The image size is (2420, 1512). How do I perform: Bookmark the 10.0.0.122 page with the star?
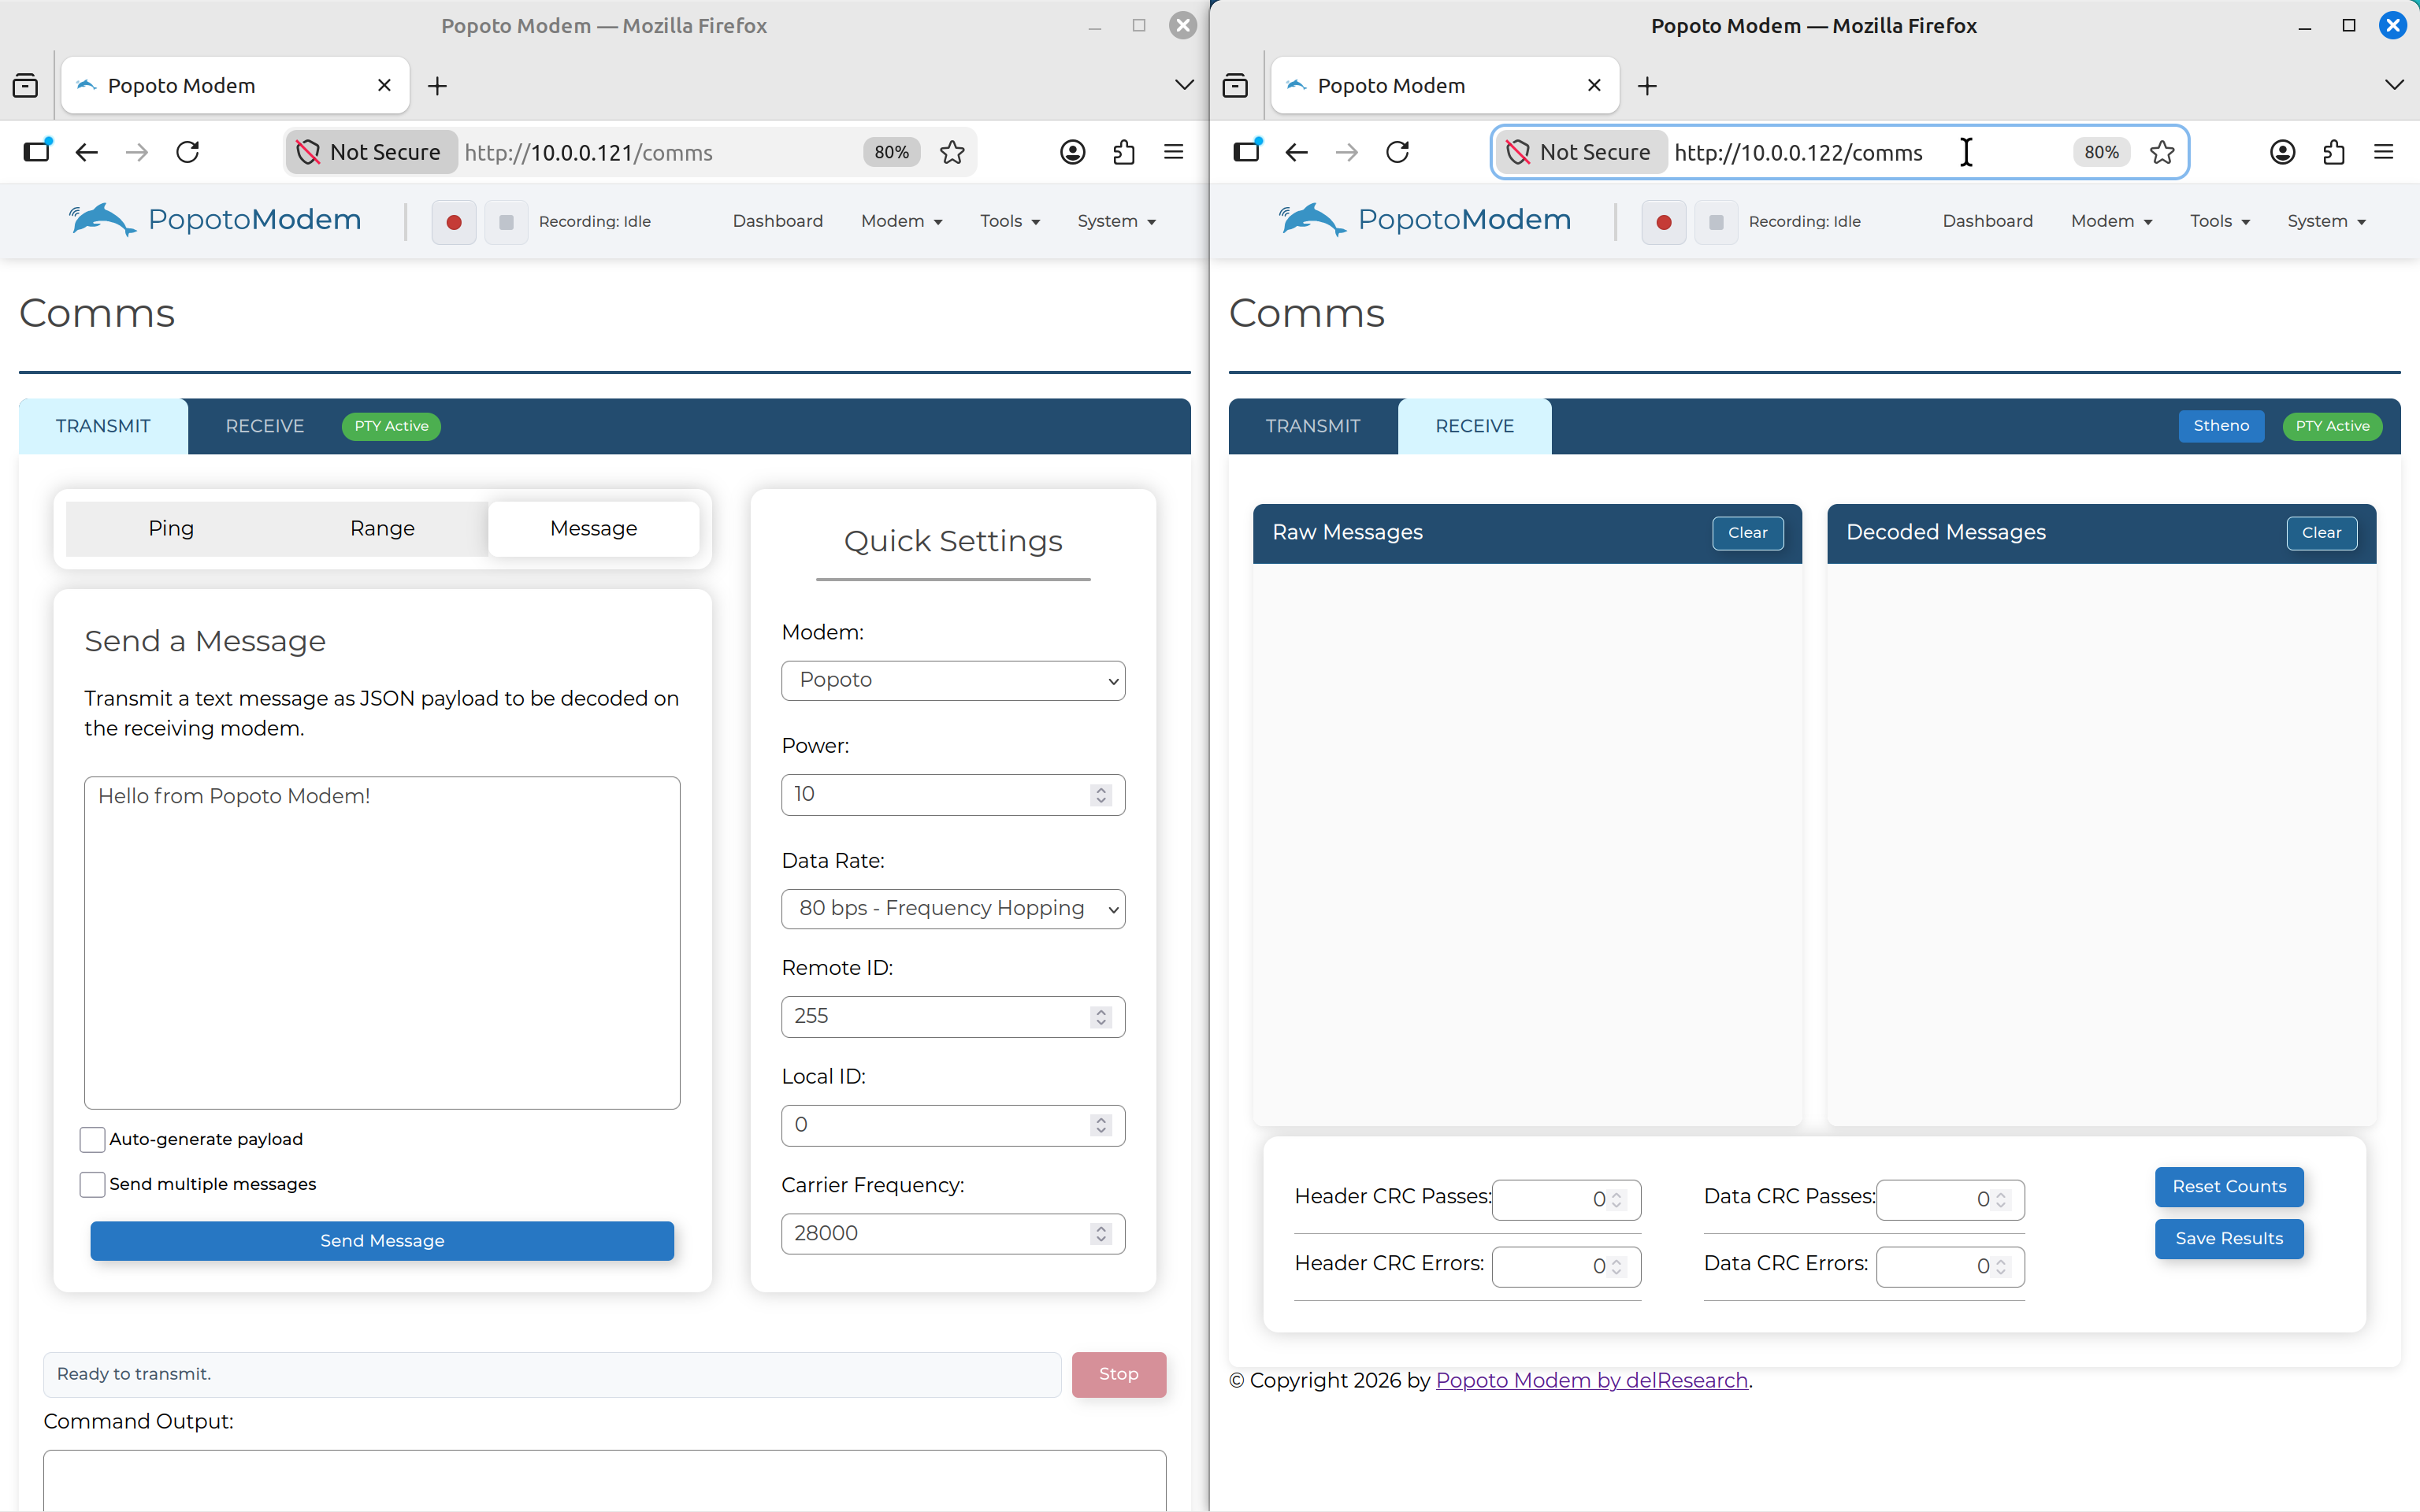2163,152
